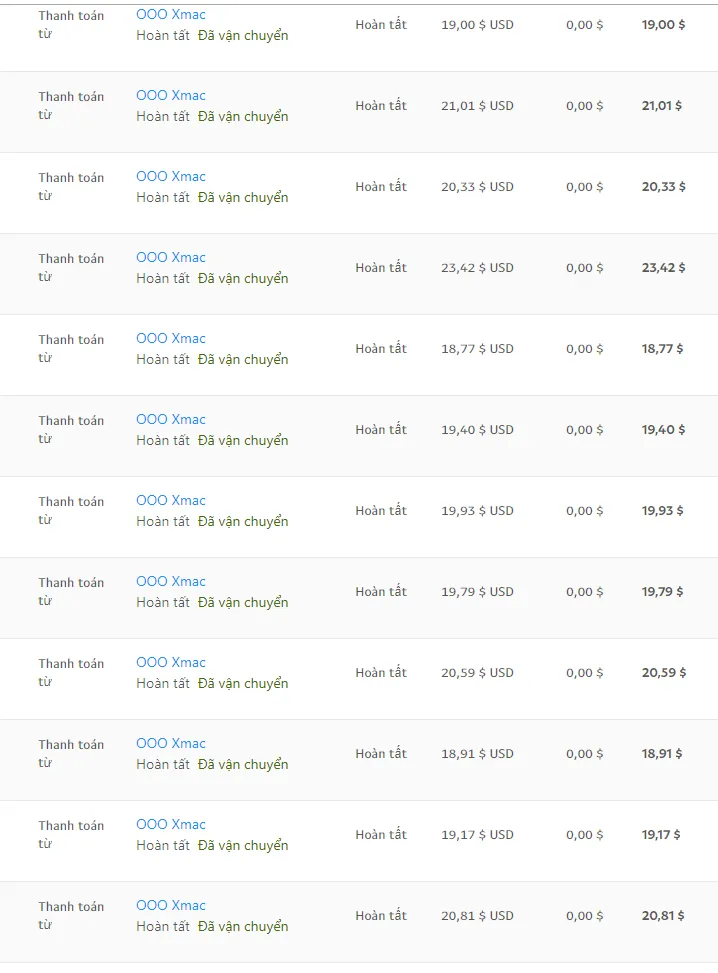This screenshot has height=973, width=718.
Task: Open OOO Xmac link for 18,77 $ payment
Action: point(171,339)
